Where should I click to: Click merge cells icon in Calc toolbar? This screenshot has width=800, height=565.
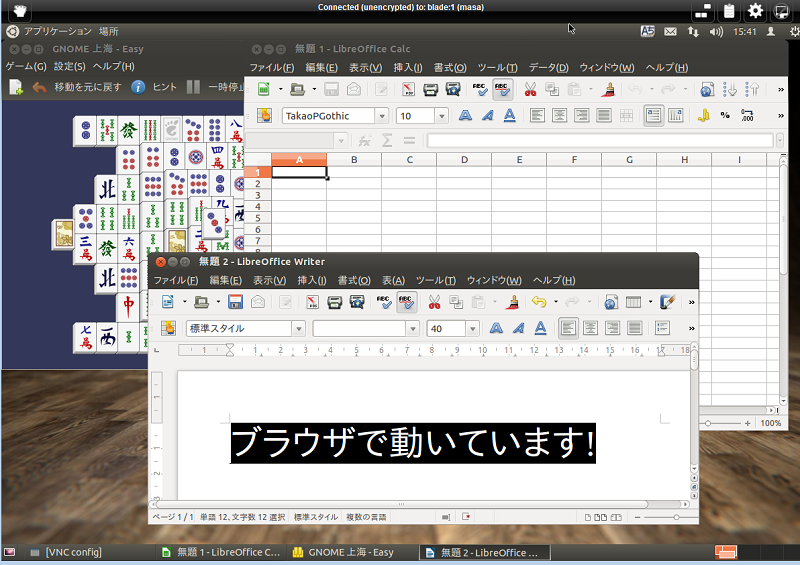(x=627, y=116)
